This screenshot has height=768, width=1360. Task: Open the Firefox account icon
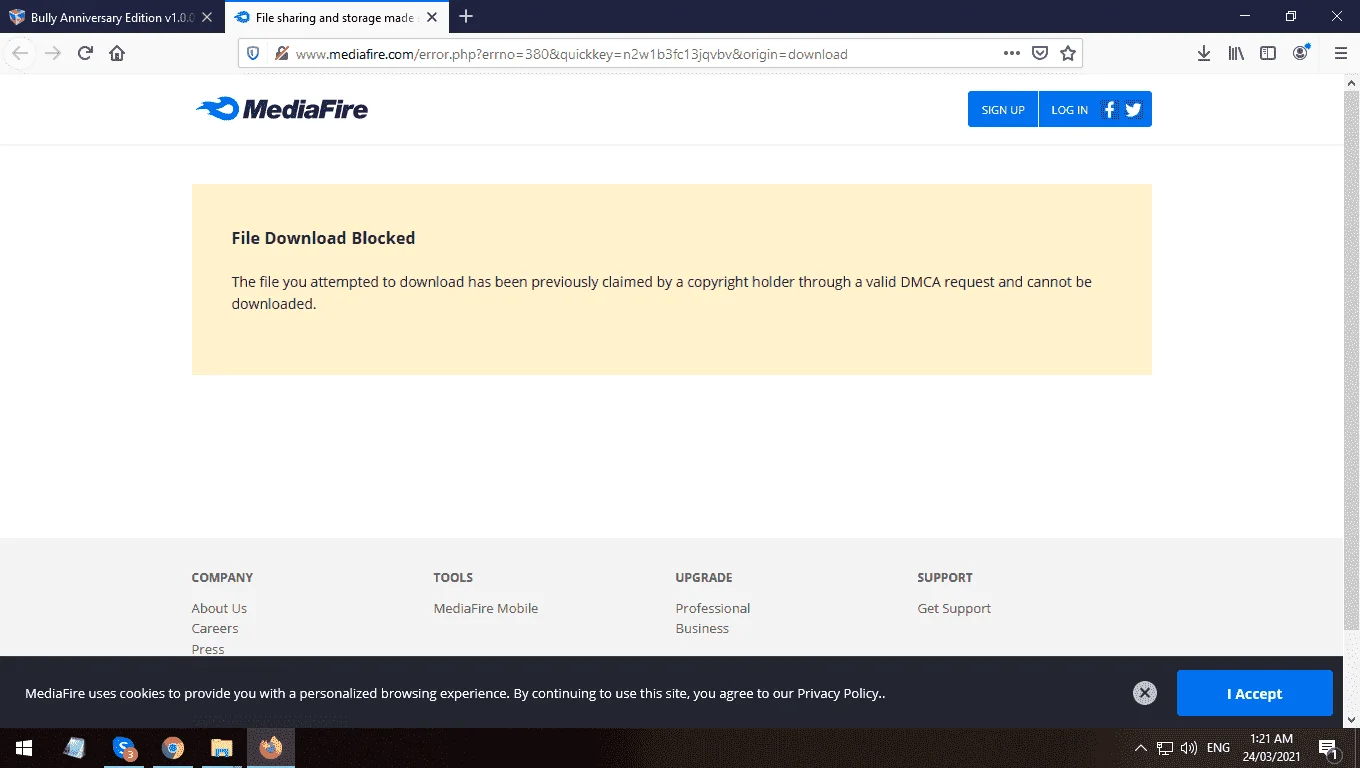click(x=1301, y=54)
